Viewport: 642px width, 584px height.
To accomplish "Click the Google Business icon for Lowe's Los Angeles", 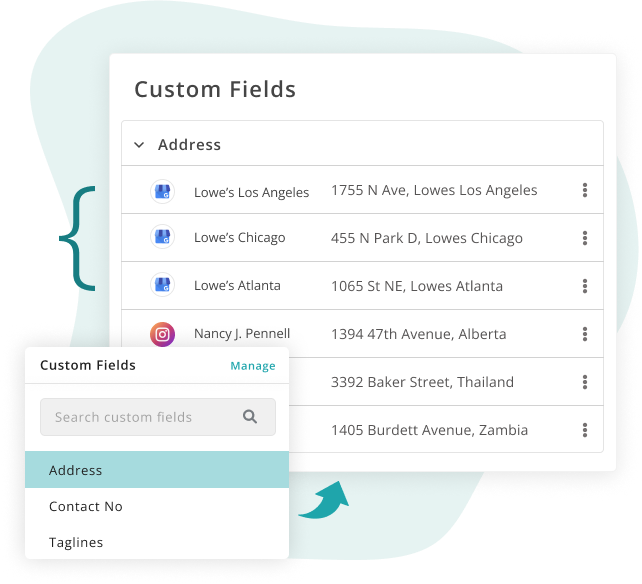I will pos(163,191).
